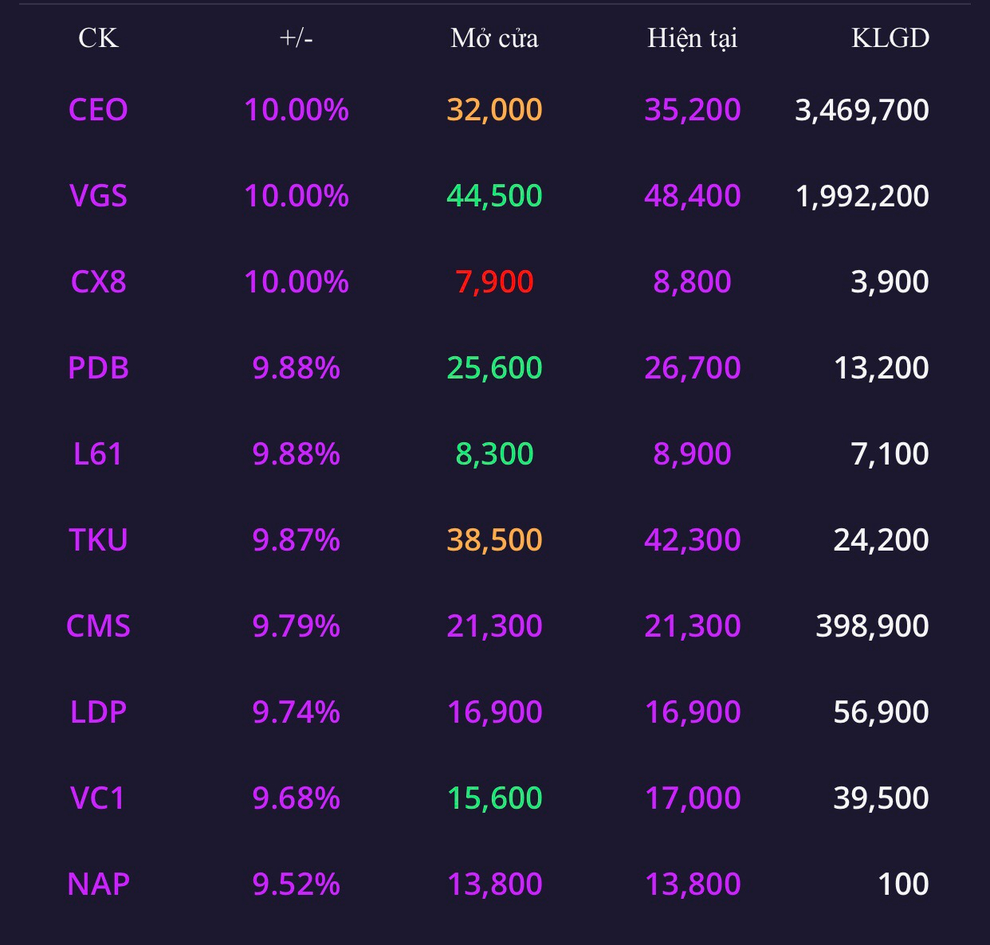The image size is (990, 945).
Task: Click CX8 opening price 7,900
Action: click(494, 282)
